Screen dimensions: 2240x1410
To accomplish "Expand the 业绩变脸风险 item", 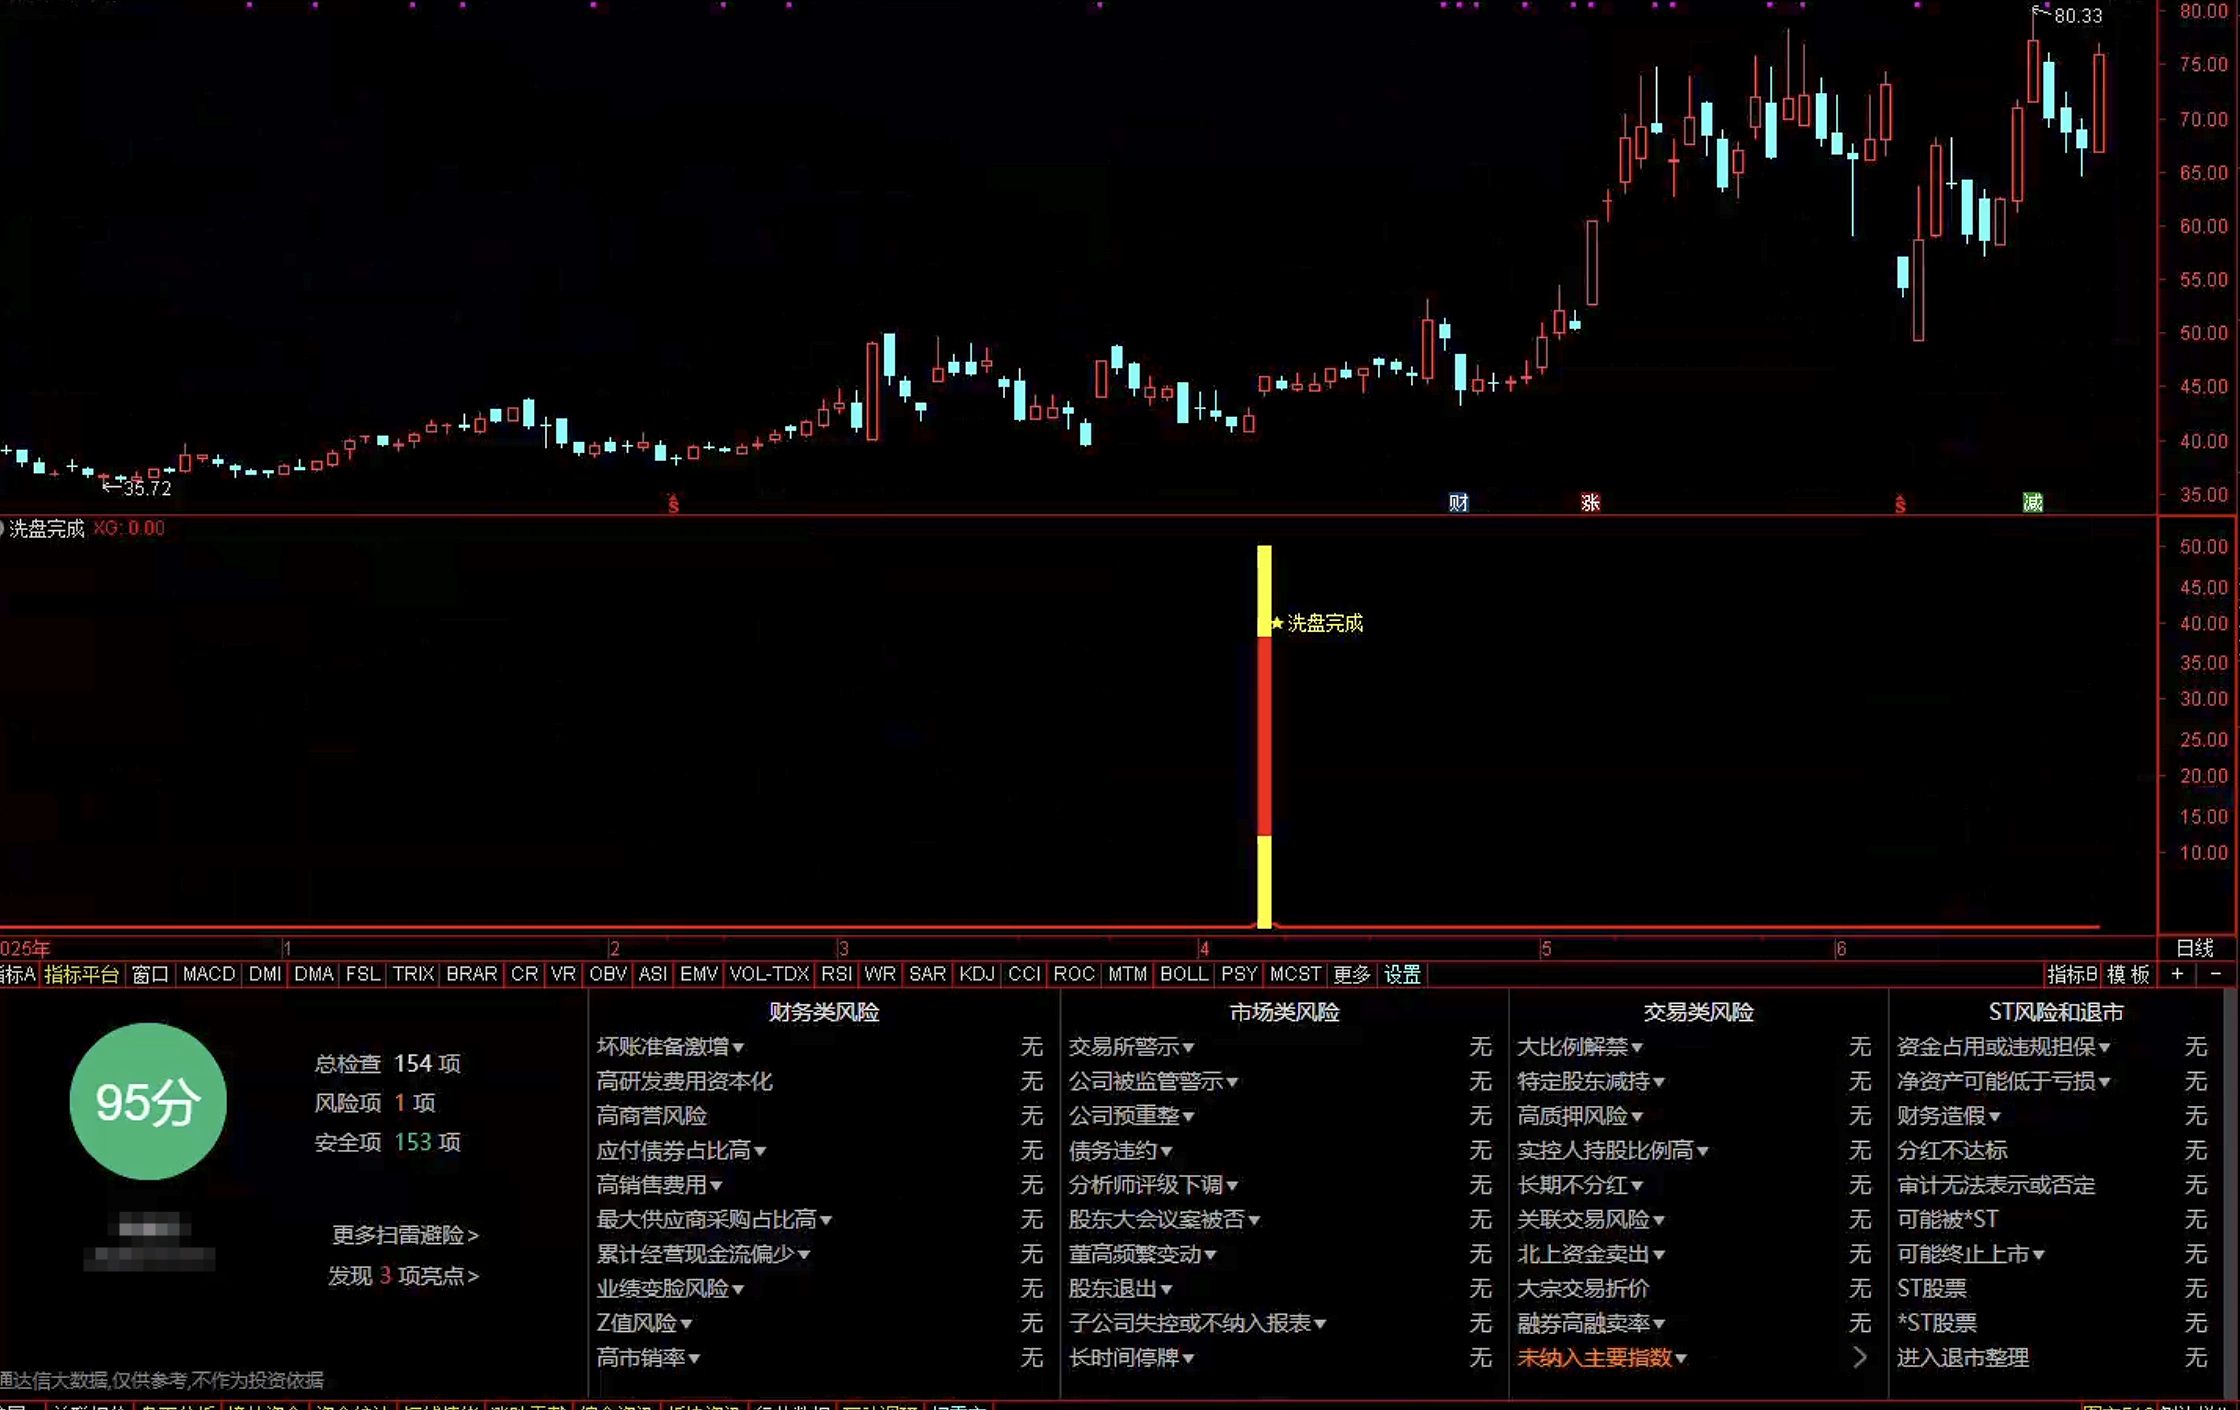I will pyautogui.click(x=670, y=1288).
